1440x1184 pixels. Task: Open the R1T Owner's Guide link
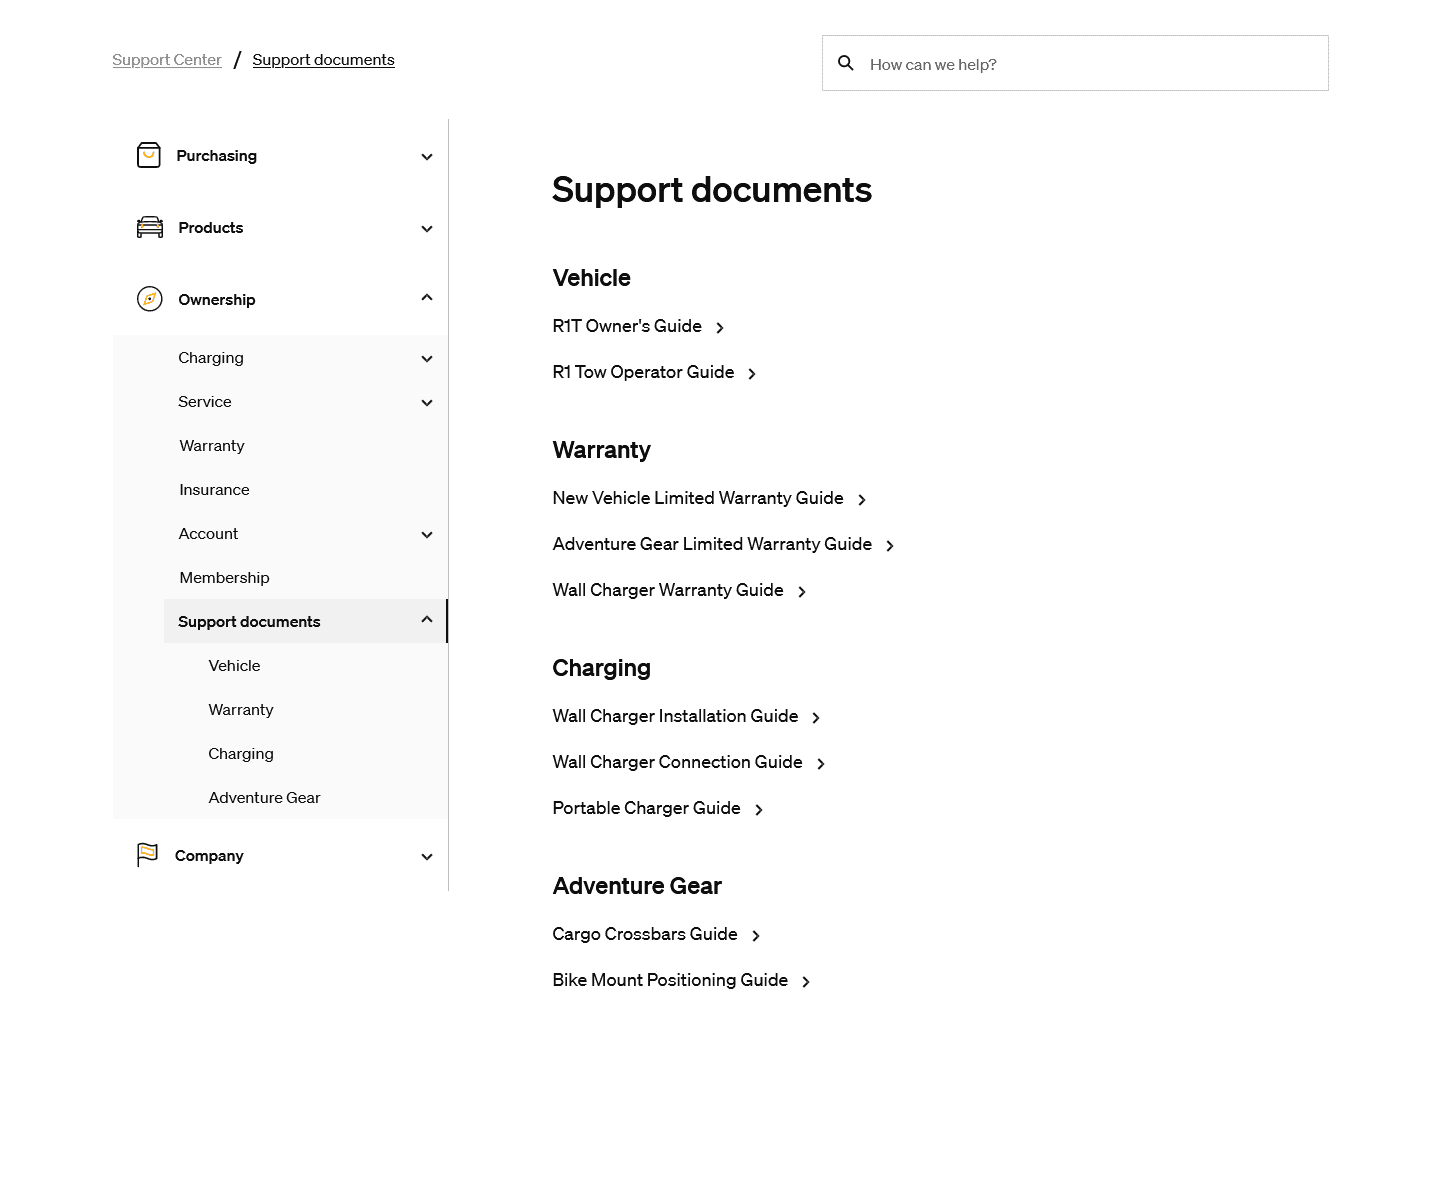click(x=627, y=326)
